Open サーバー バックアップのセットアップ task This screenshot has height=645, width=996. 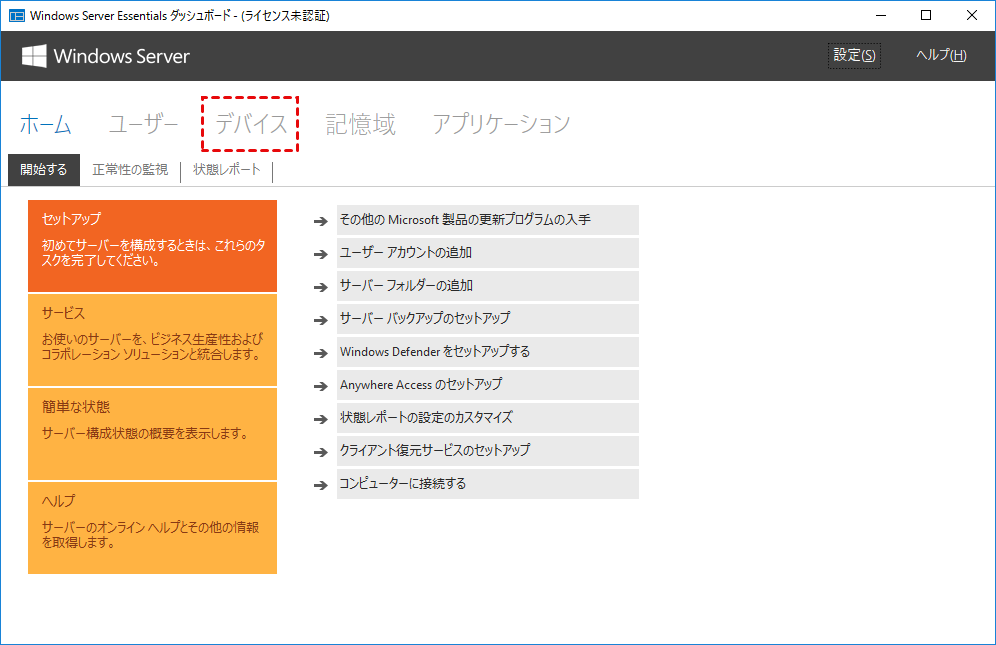[x=488, y=319]
